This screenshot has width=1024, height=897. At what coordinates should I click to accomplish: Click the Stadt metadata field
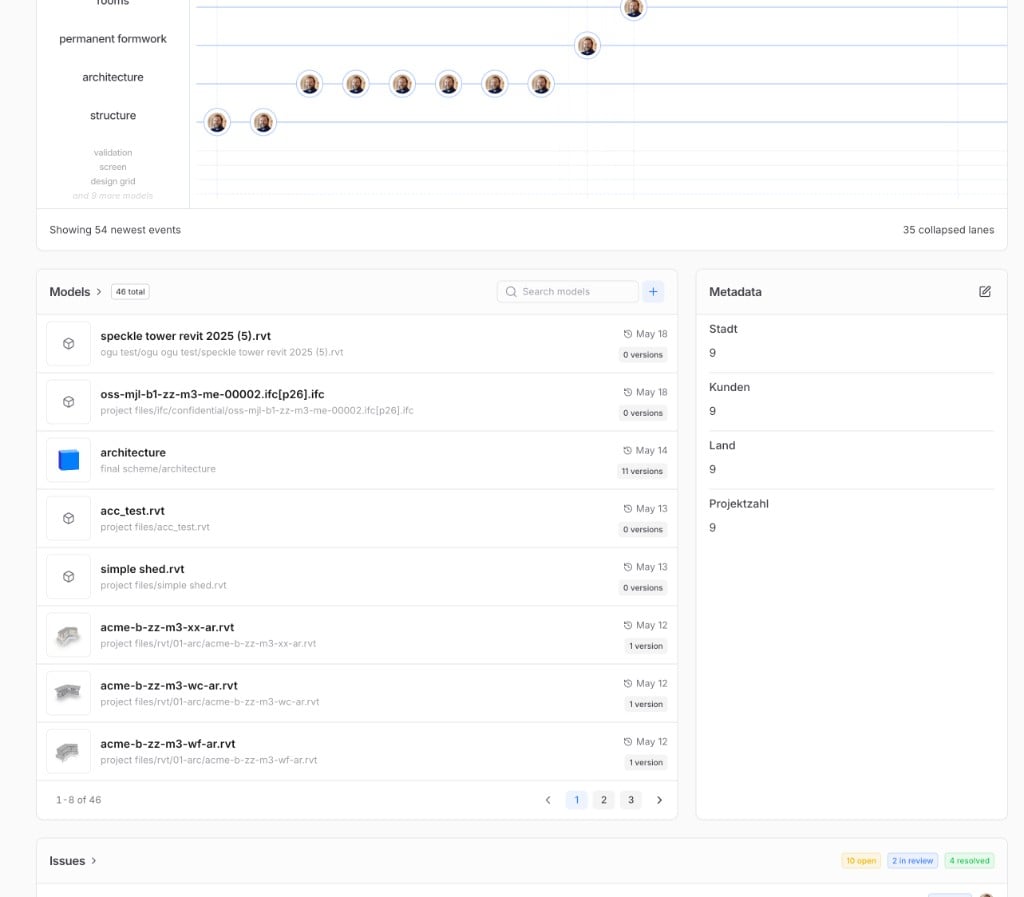pos(852,341)
